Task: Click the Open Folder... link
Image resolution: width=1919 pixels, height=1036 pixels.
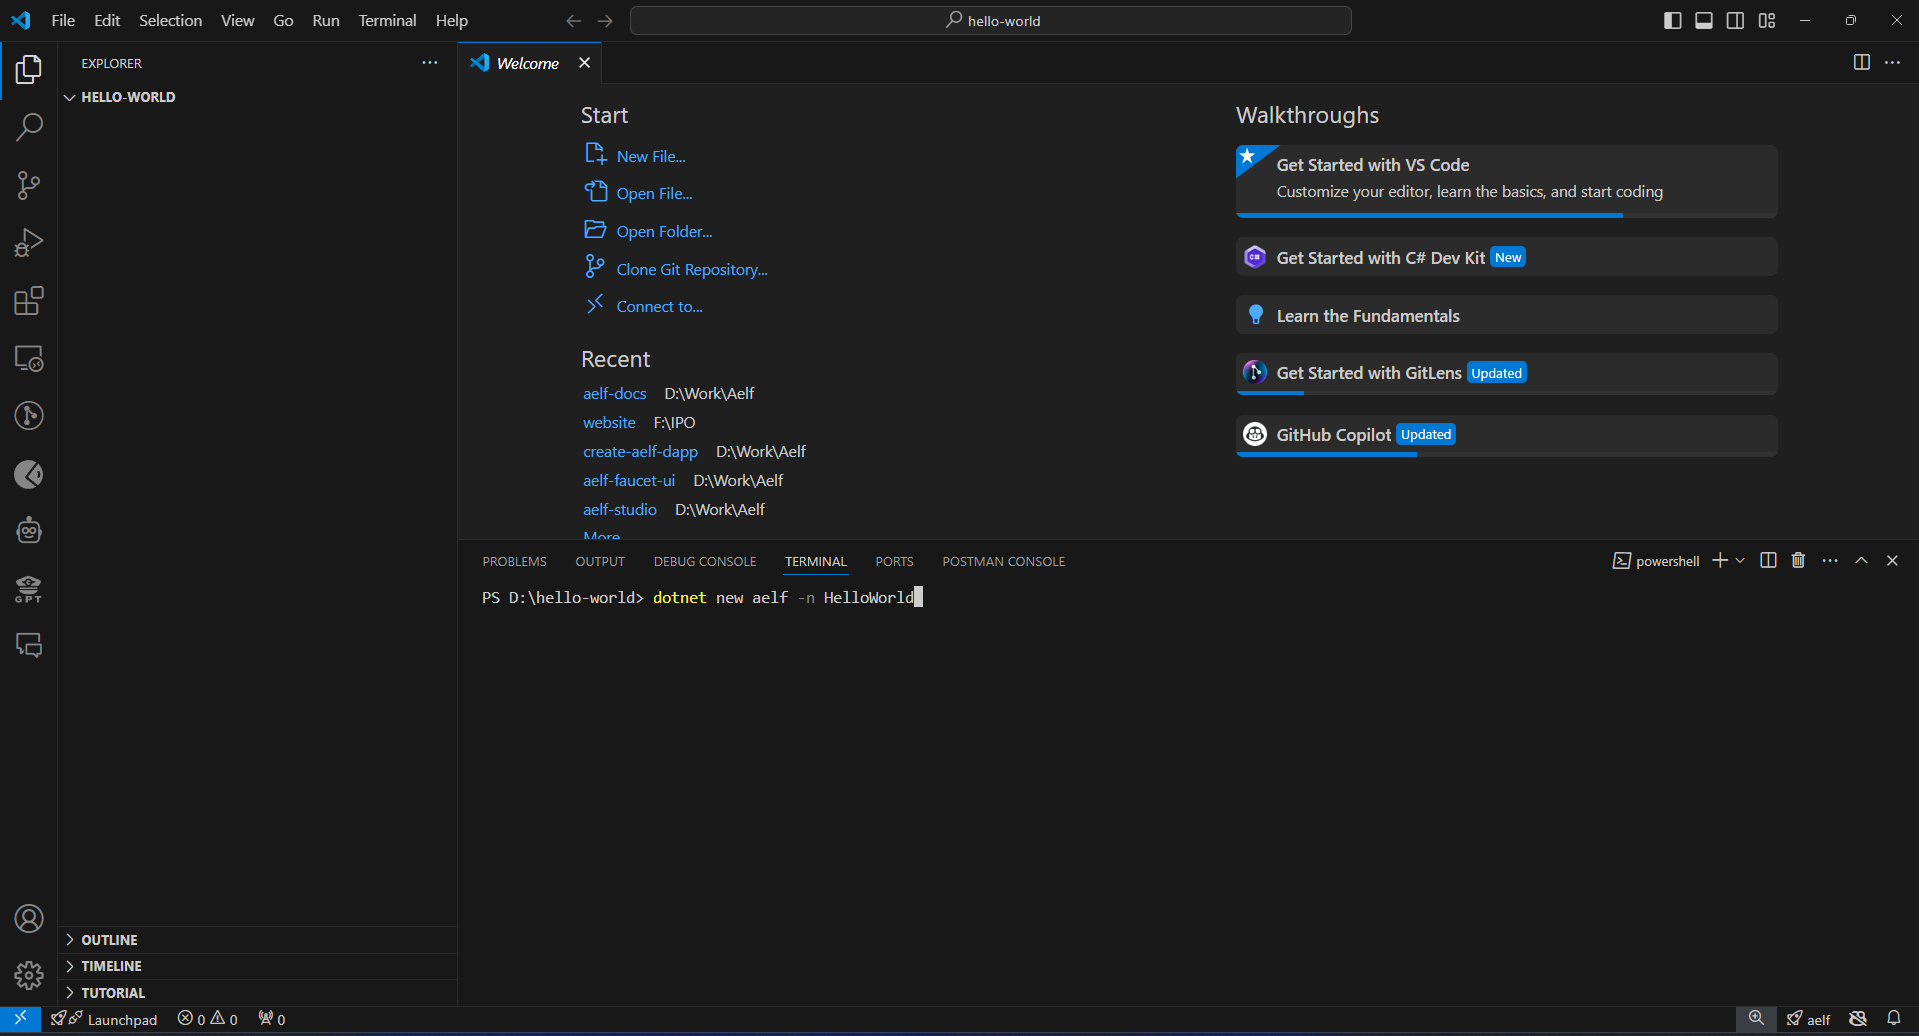Action: [x=665, y=231]
